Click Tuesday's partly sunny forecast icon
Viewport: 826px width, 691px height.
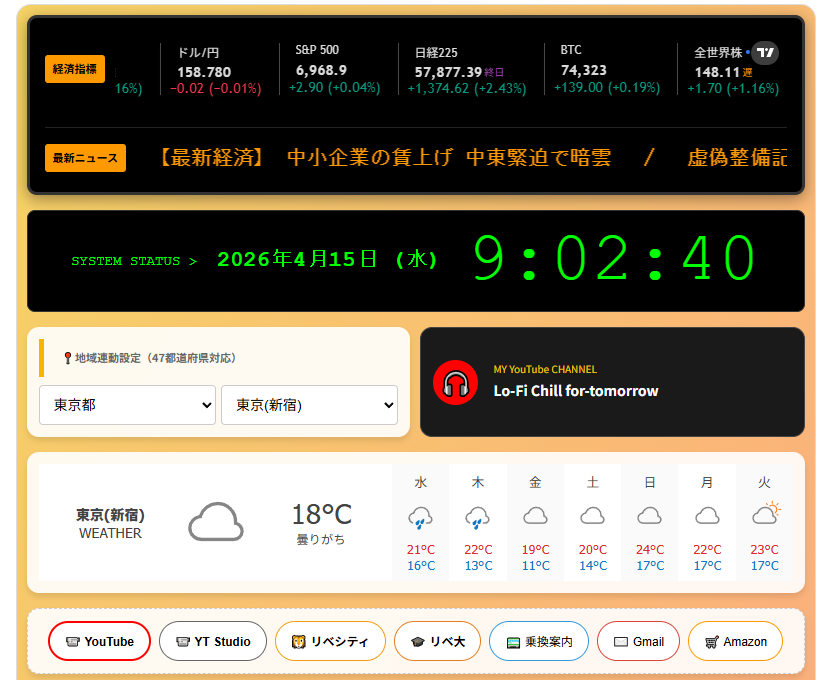(765, 515)
